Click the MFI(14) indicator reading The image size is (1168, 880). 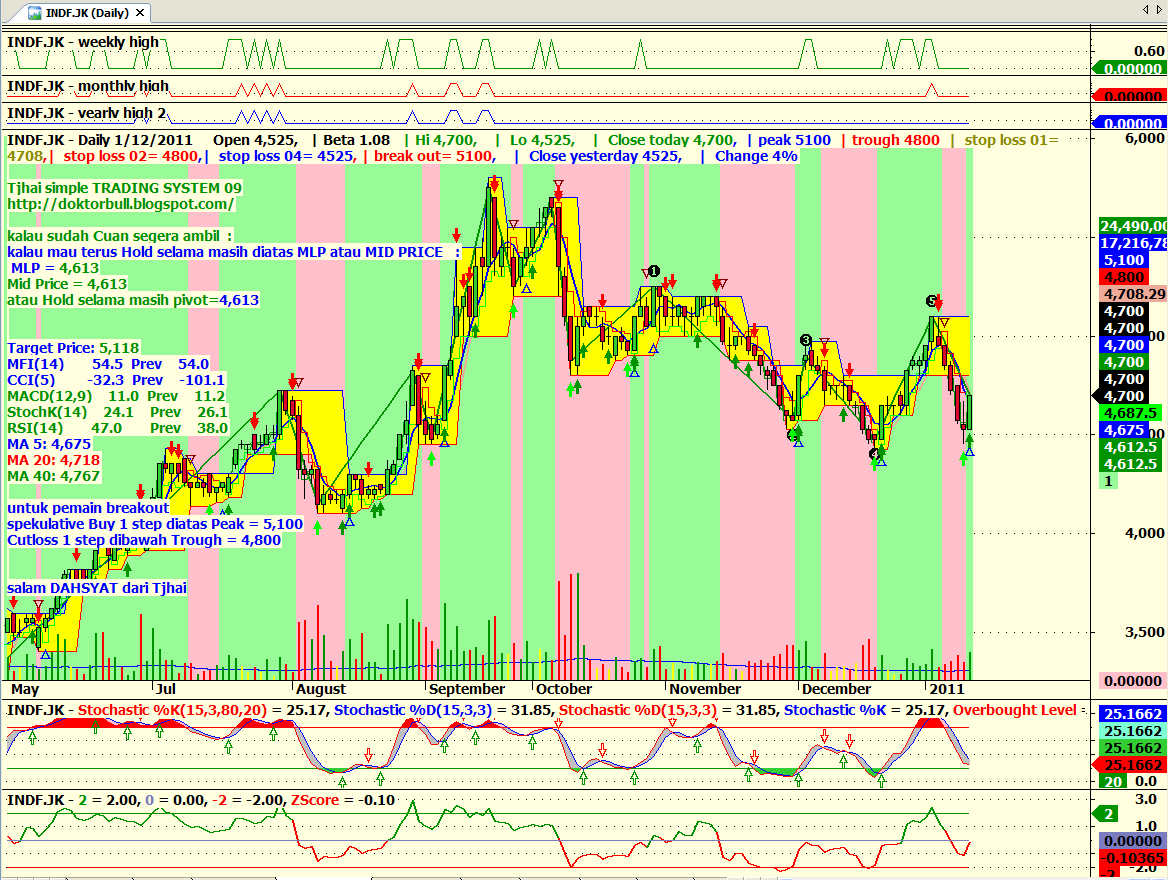[x=108, y=364]
